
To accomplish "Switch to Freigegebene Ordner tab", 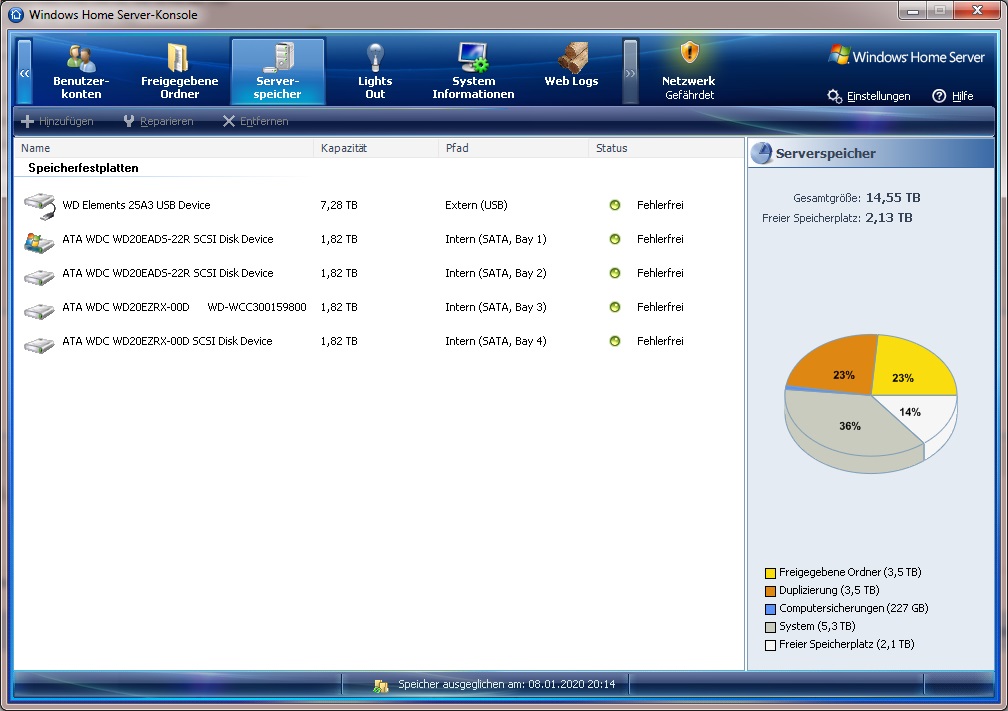I will (x=179, y=71).
